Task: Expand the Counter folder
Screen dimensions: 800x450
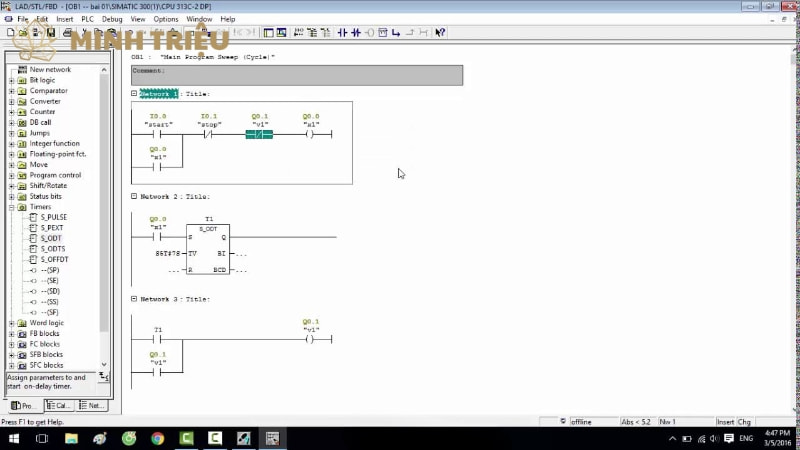Action: [12, 112]
